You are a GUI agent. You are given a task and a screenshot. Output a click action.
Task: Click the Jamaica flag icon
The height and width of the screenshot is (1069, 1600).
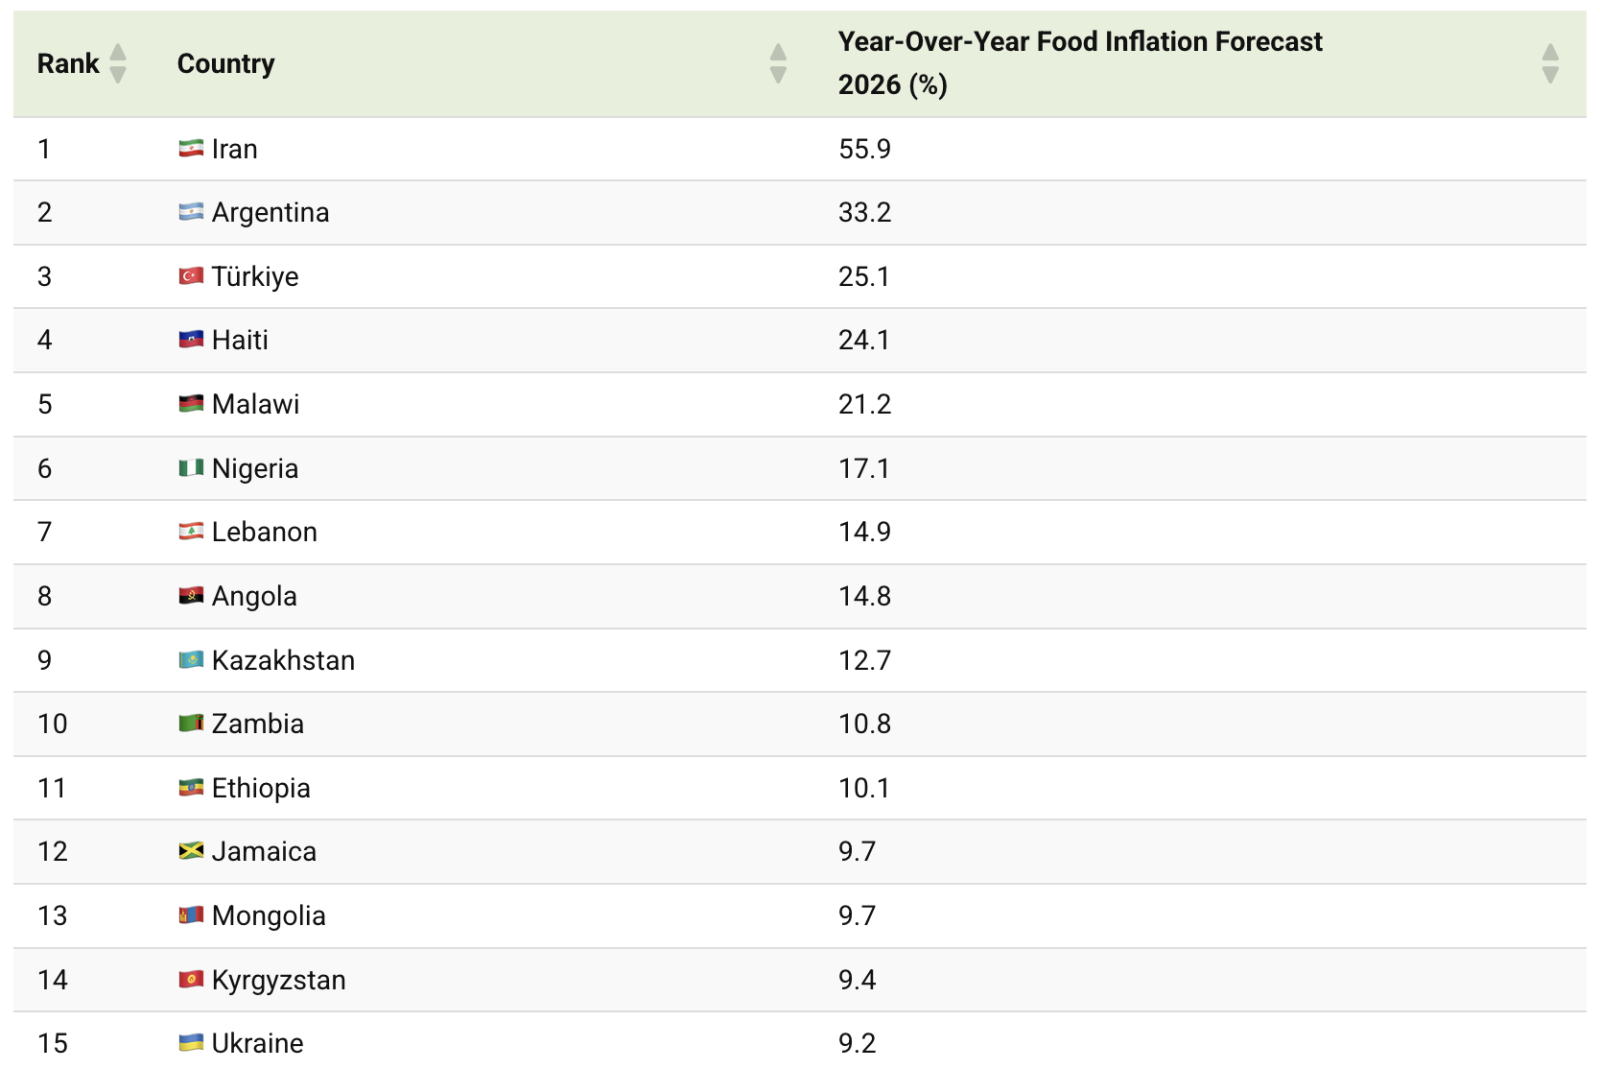pyautogui.click(x=191, y=851)
